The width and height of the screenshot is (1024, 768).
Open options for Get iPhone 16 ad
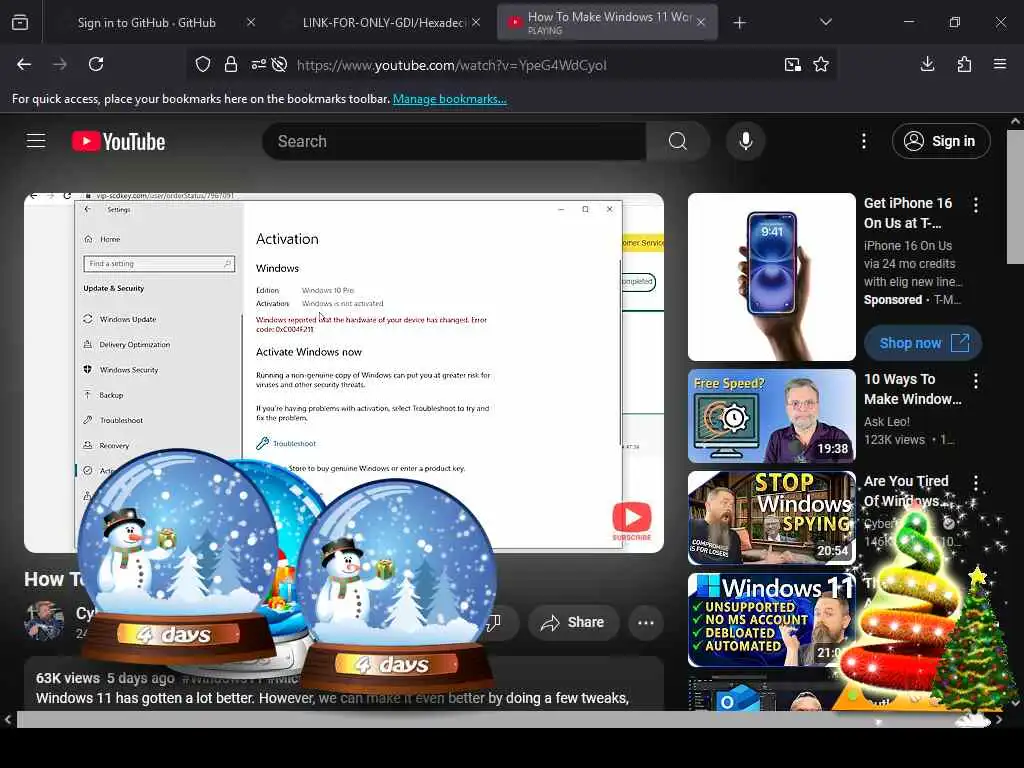pos(976,205)
